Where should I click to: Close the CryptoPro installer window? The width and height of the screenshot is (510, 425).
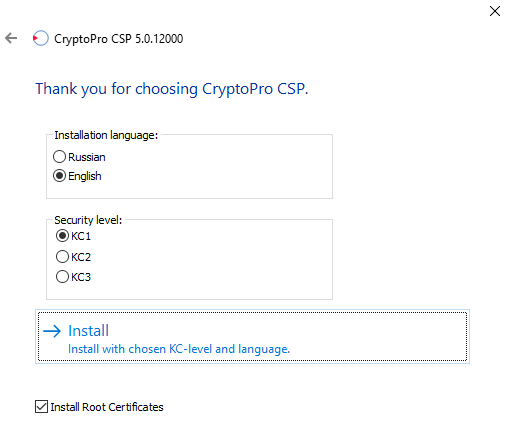(x=495, y=11)
